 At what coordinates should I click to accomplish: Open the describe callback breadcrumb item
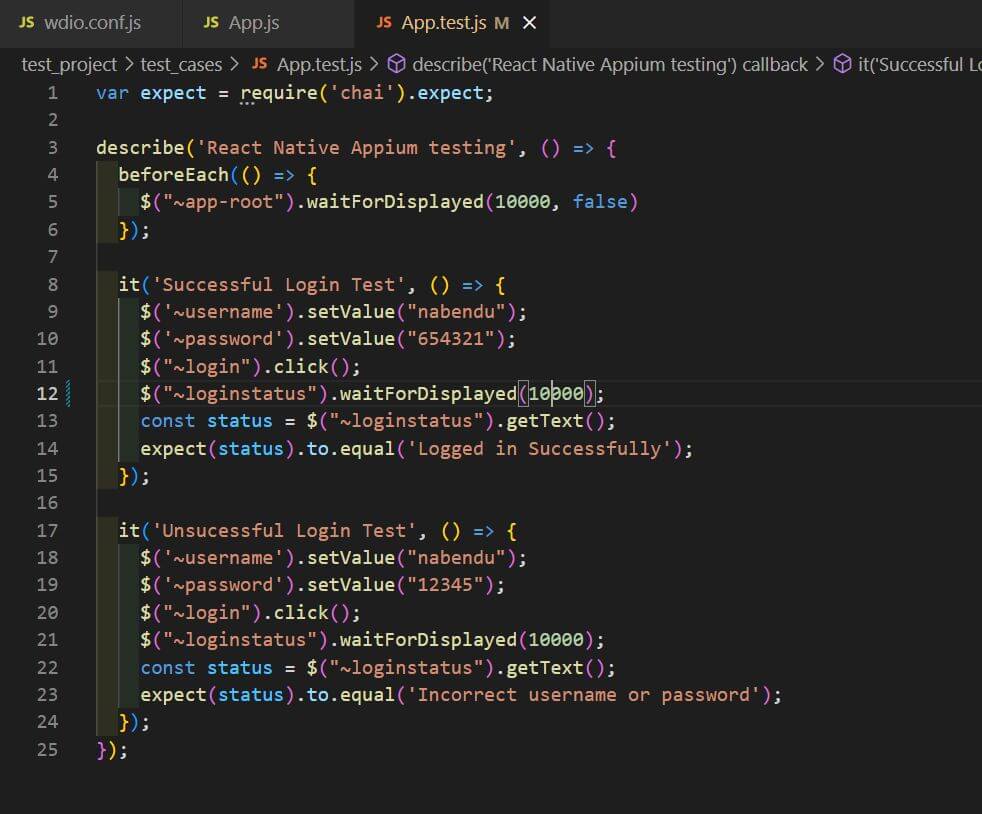click(609, 64)
